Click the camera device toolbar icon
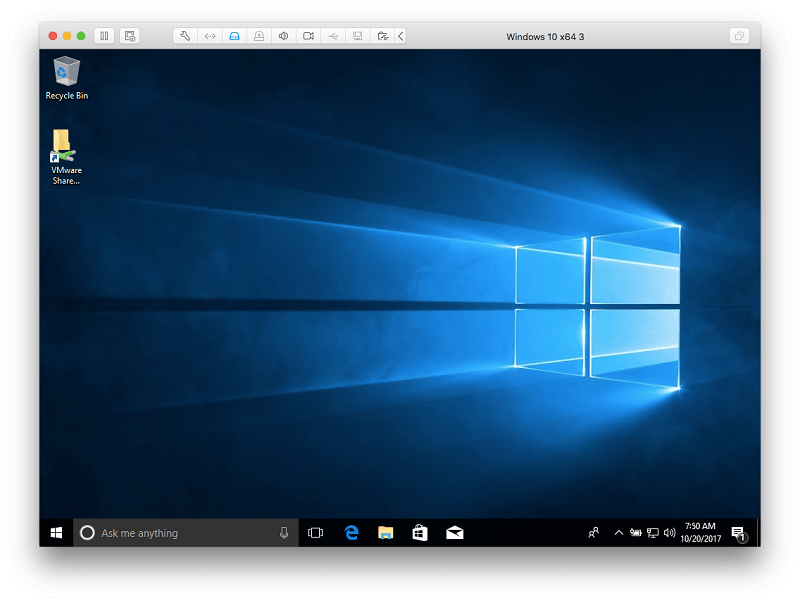The height and width of the screenshot is (603, 800). (308, 36)
